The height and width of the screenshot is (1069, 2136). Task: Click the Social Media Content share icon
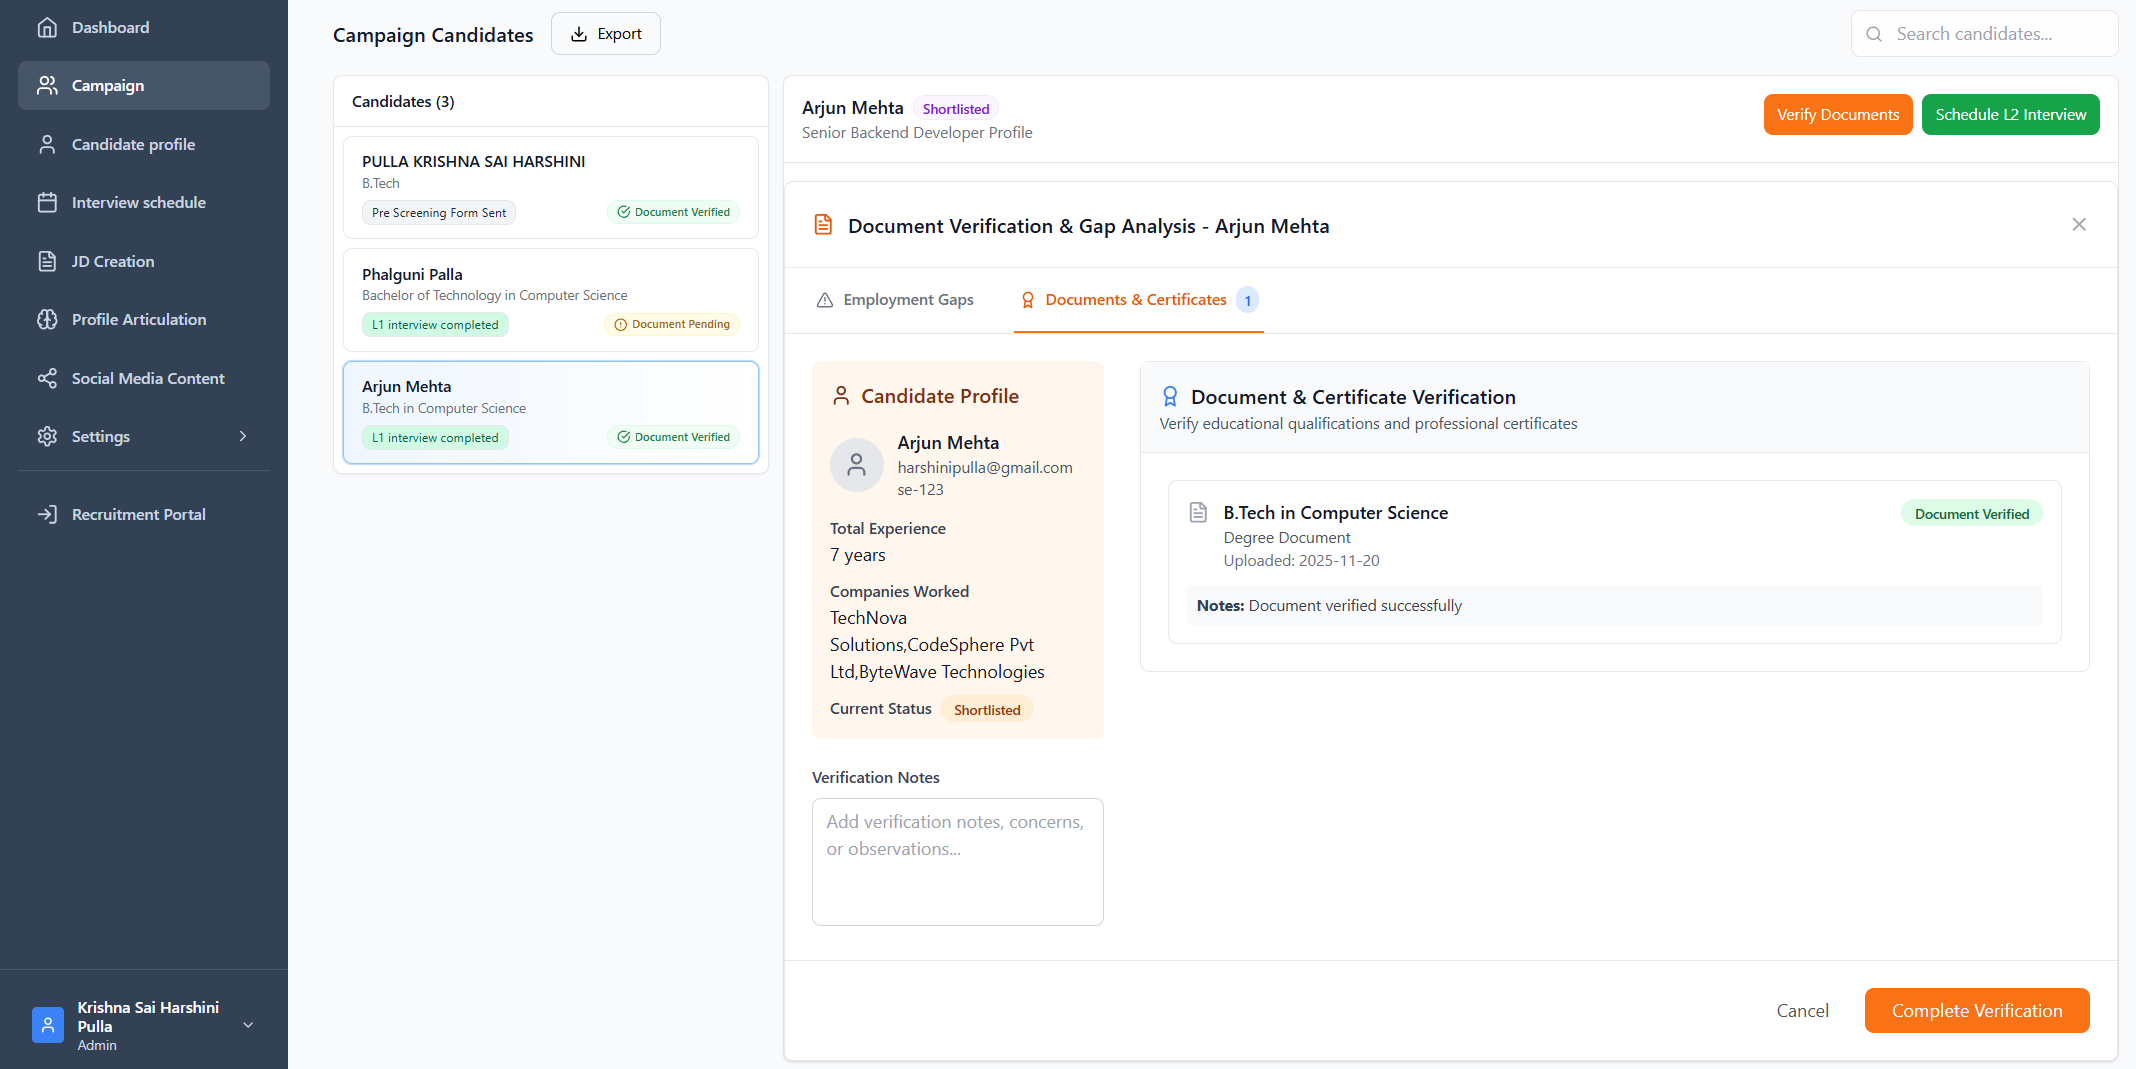pyautogui.click(x=47, y=378)
